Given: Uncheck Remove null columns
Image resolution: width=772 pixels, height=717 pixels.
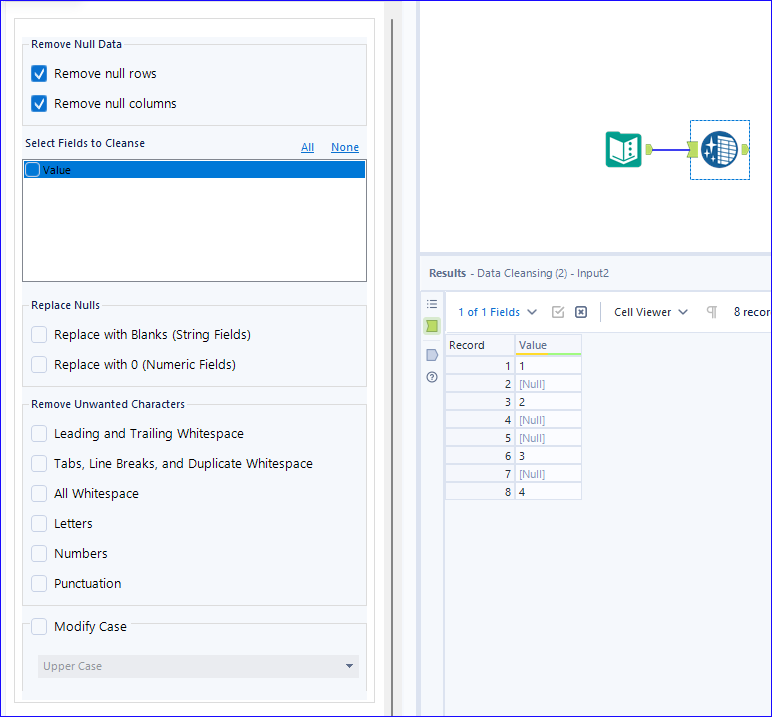Looking at the screenshot, I should pos(39,103).
